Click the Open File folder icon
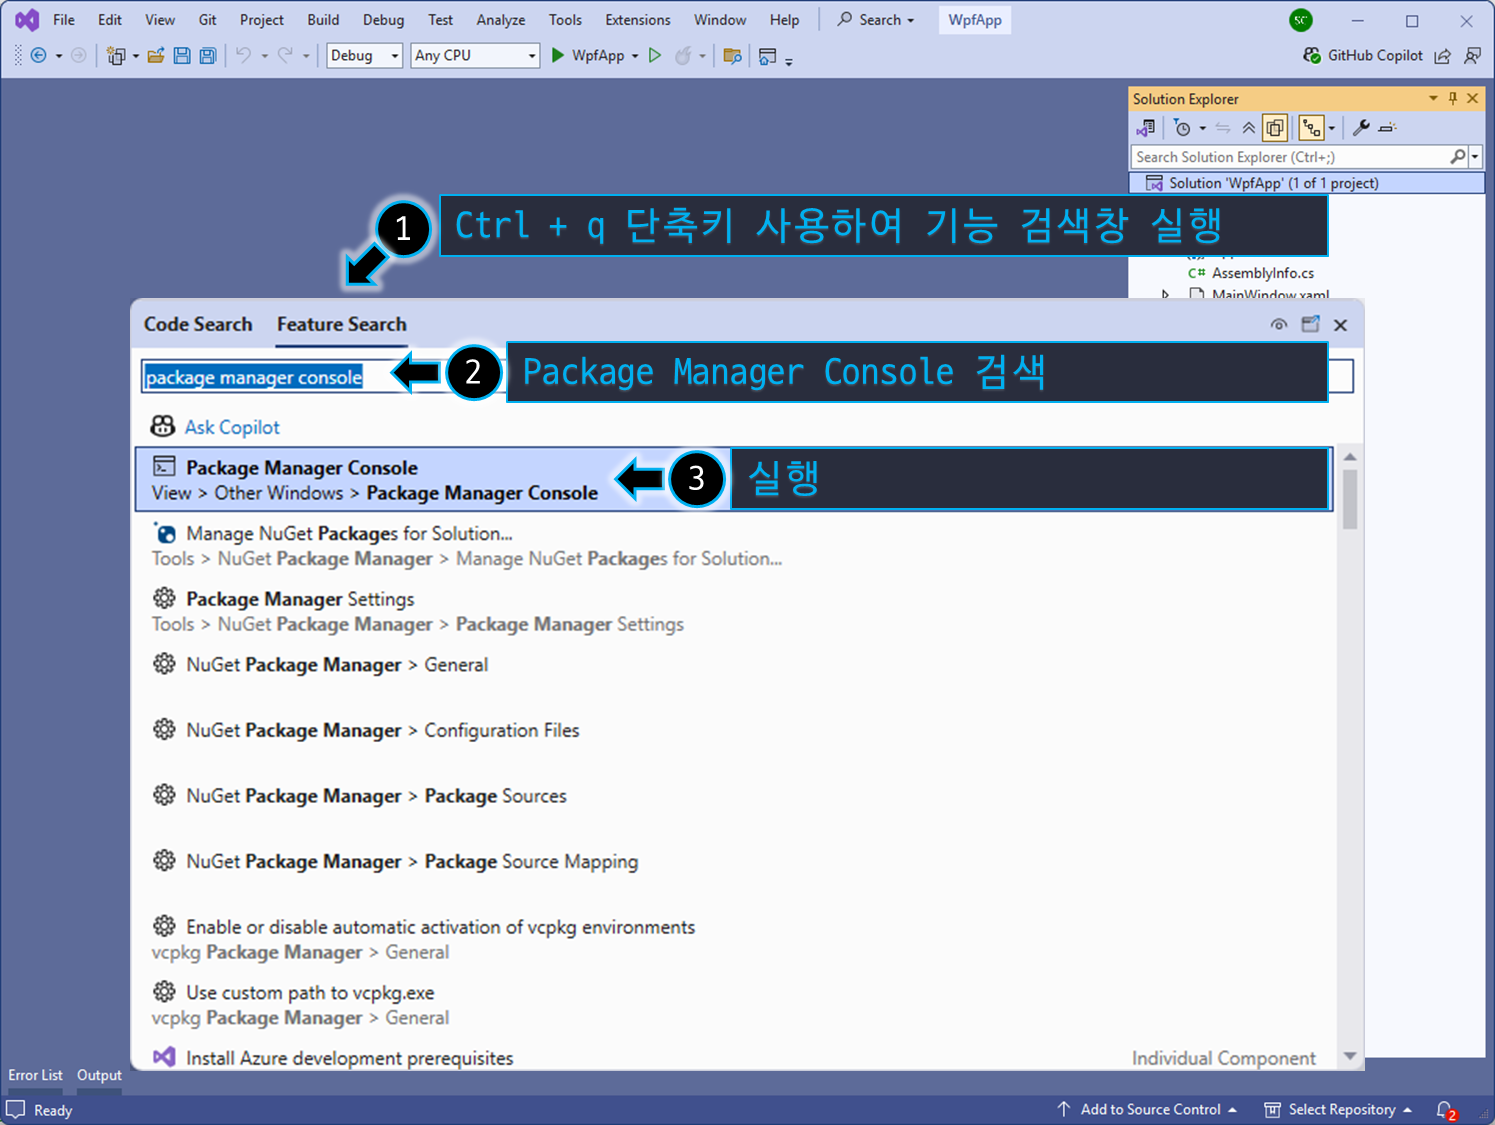This screenshot has height=1125, width=1495. pyautogui.click(x=155, y=56)
